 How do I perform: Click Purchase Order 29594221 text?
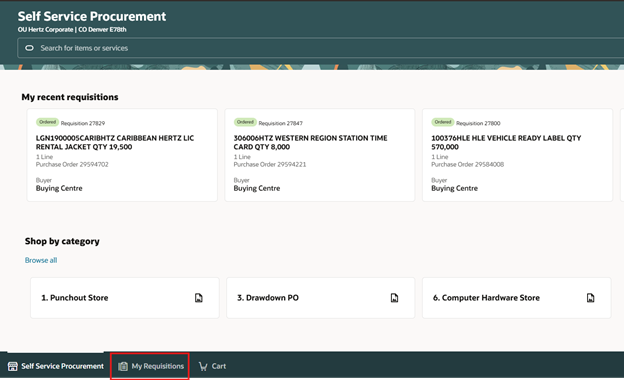pyautogui.click(x=270, y=164)
